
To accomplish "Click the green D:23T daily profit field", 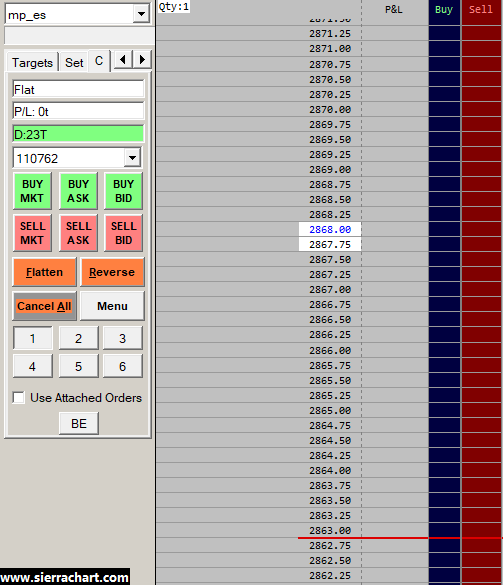I will pyautogui.click(x=78, y=134).
